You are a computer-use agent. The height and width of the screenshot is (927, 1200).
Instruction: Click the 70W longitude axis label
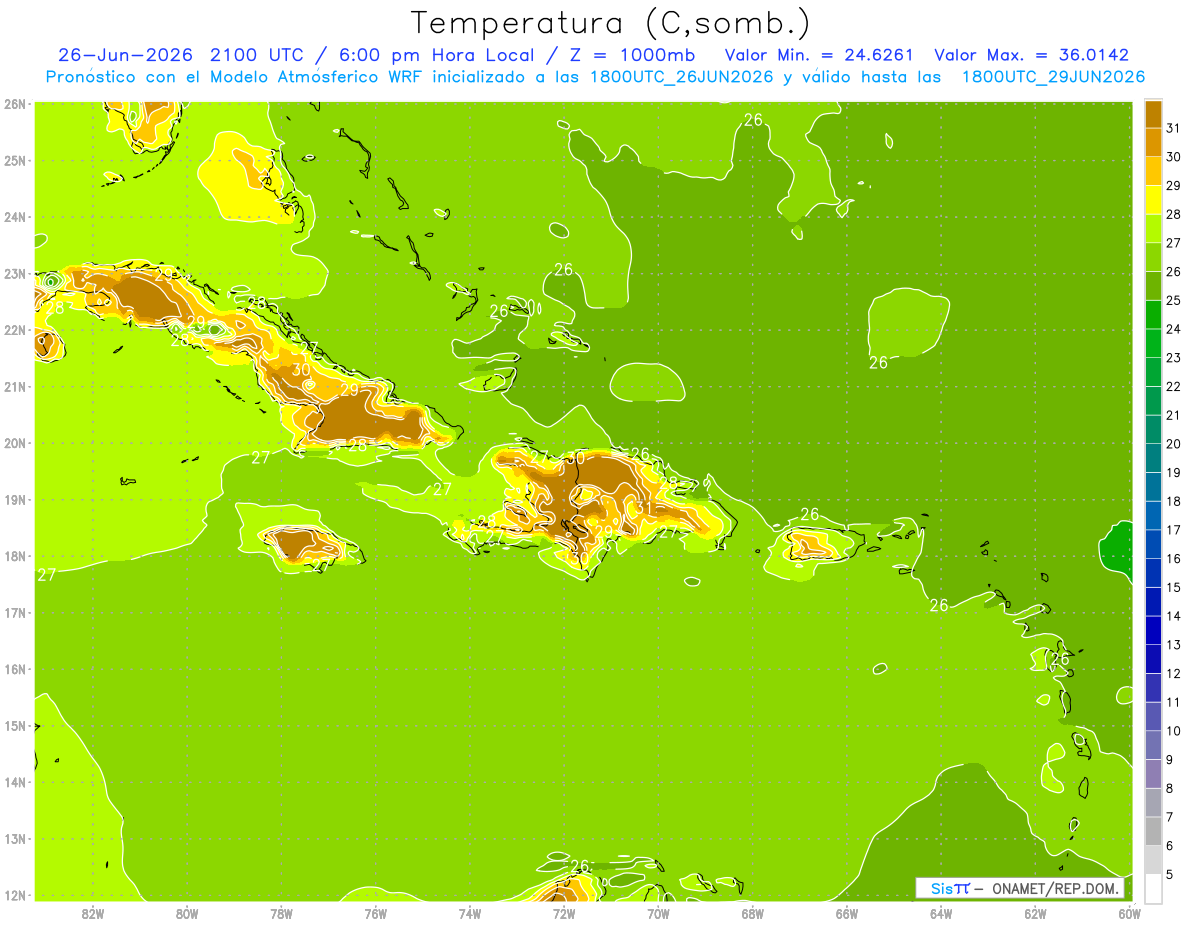(x=658, y=913)
